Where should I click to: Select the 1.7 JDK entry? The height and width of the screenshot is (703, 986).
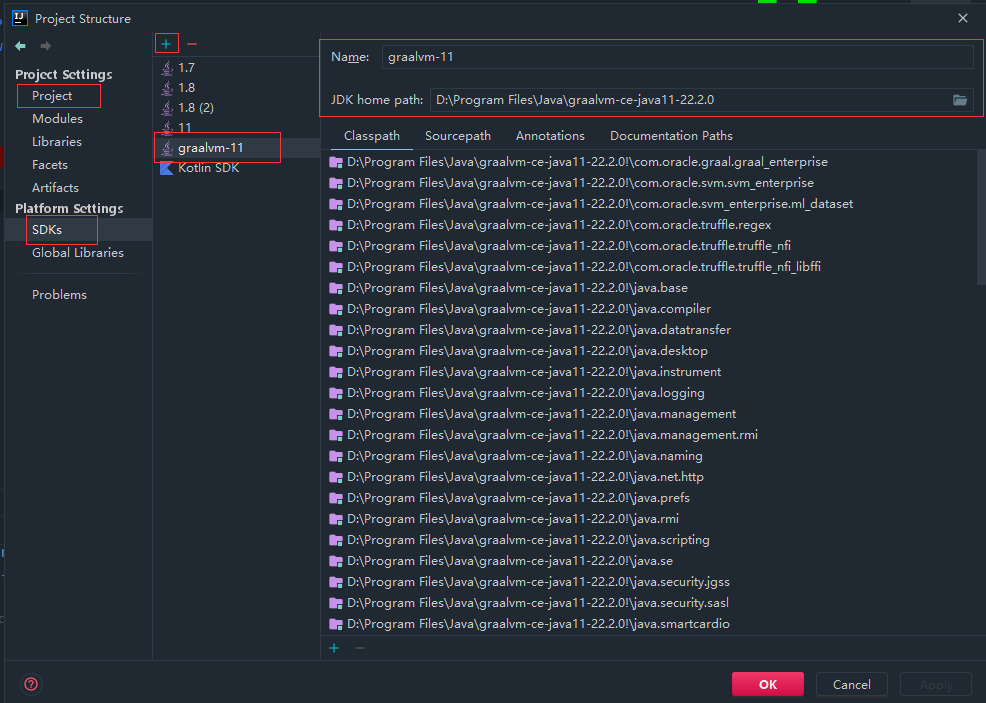click(236, 67)
